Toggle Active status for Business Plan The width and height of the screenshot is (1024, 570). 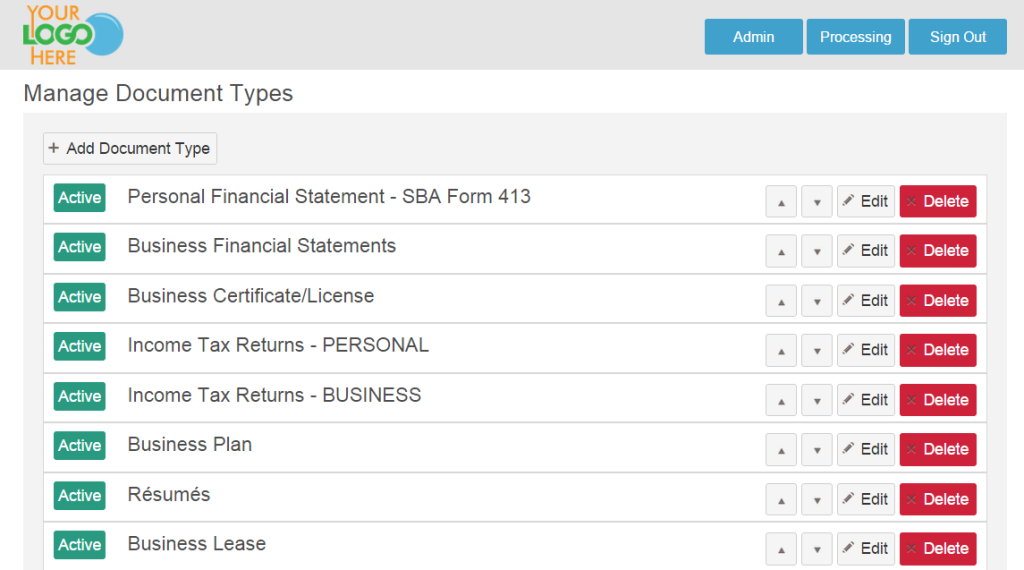80,445
